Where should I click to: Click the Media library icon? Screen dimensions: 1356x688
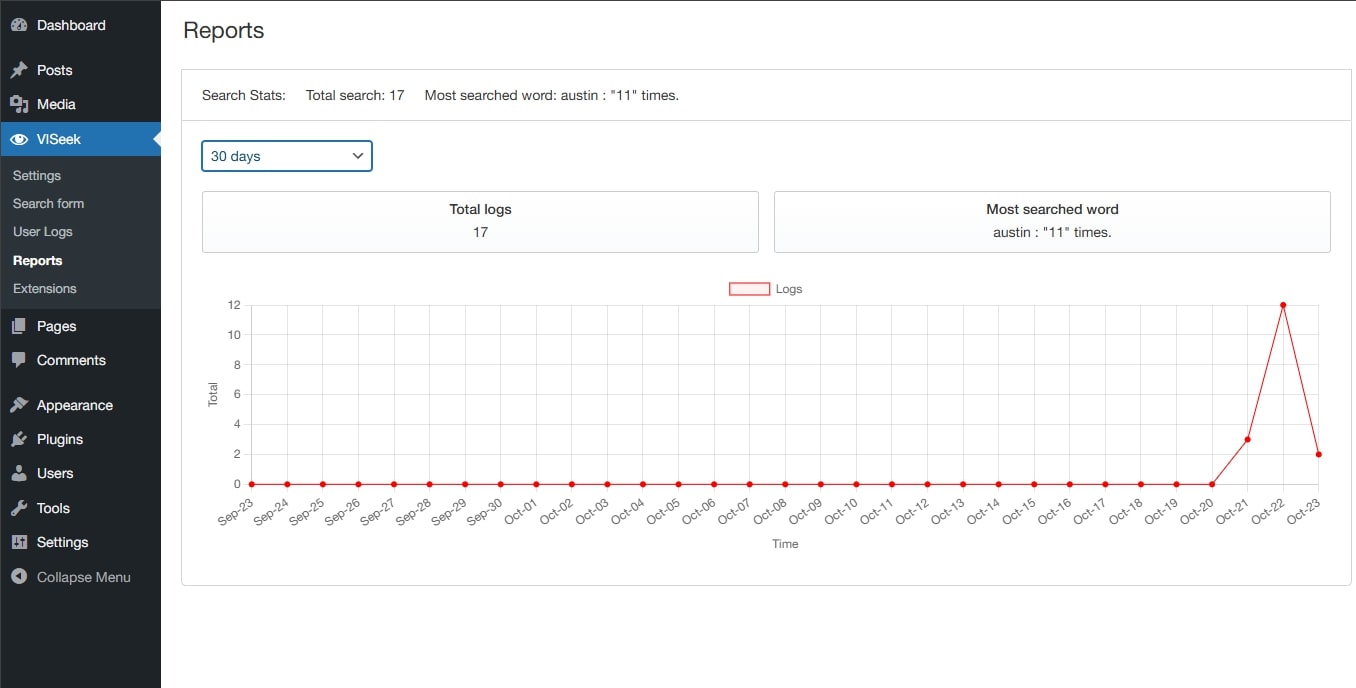[x=19, y=104]
